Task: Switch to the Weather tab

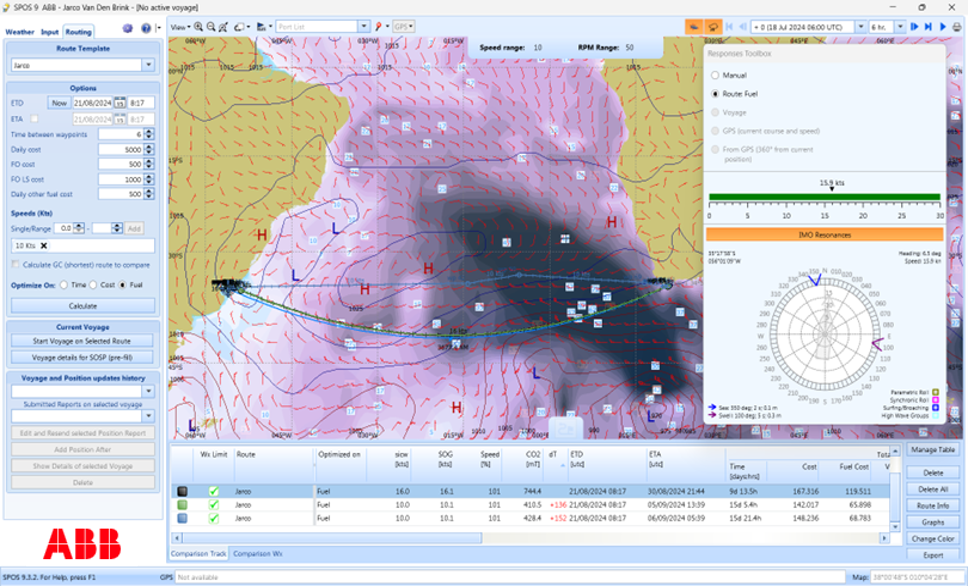Action: tap(20, 32)
